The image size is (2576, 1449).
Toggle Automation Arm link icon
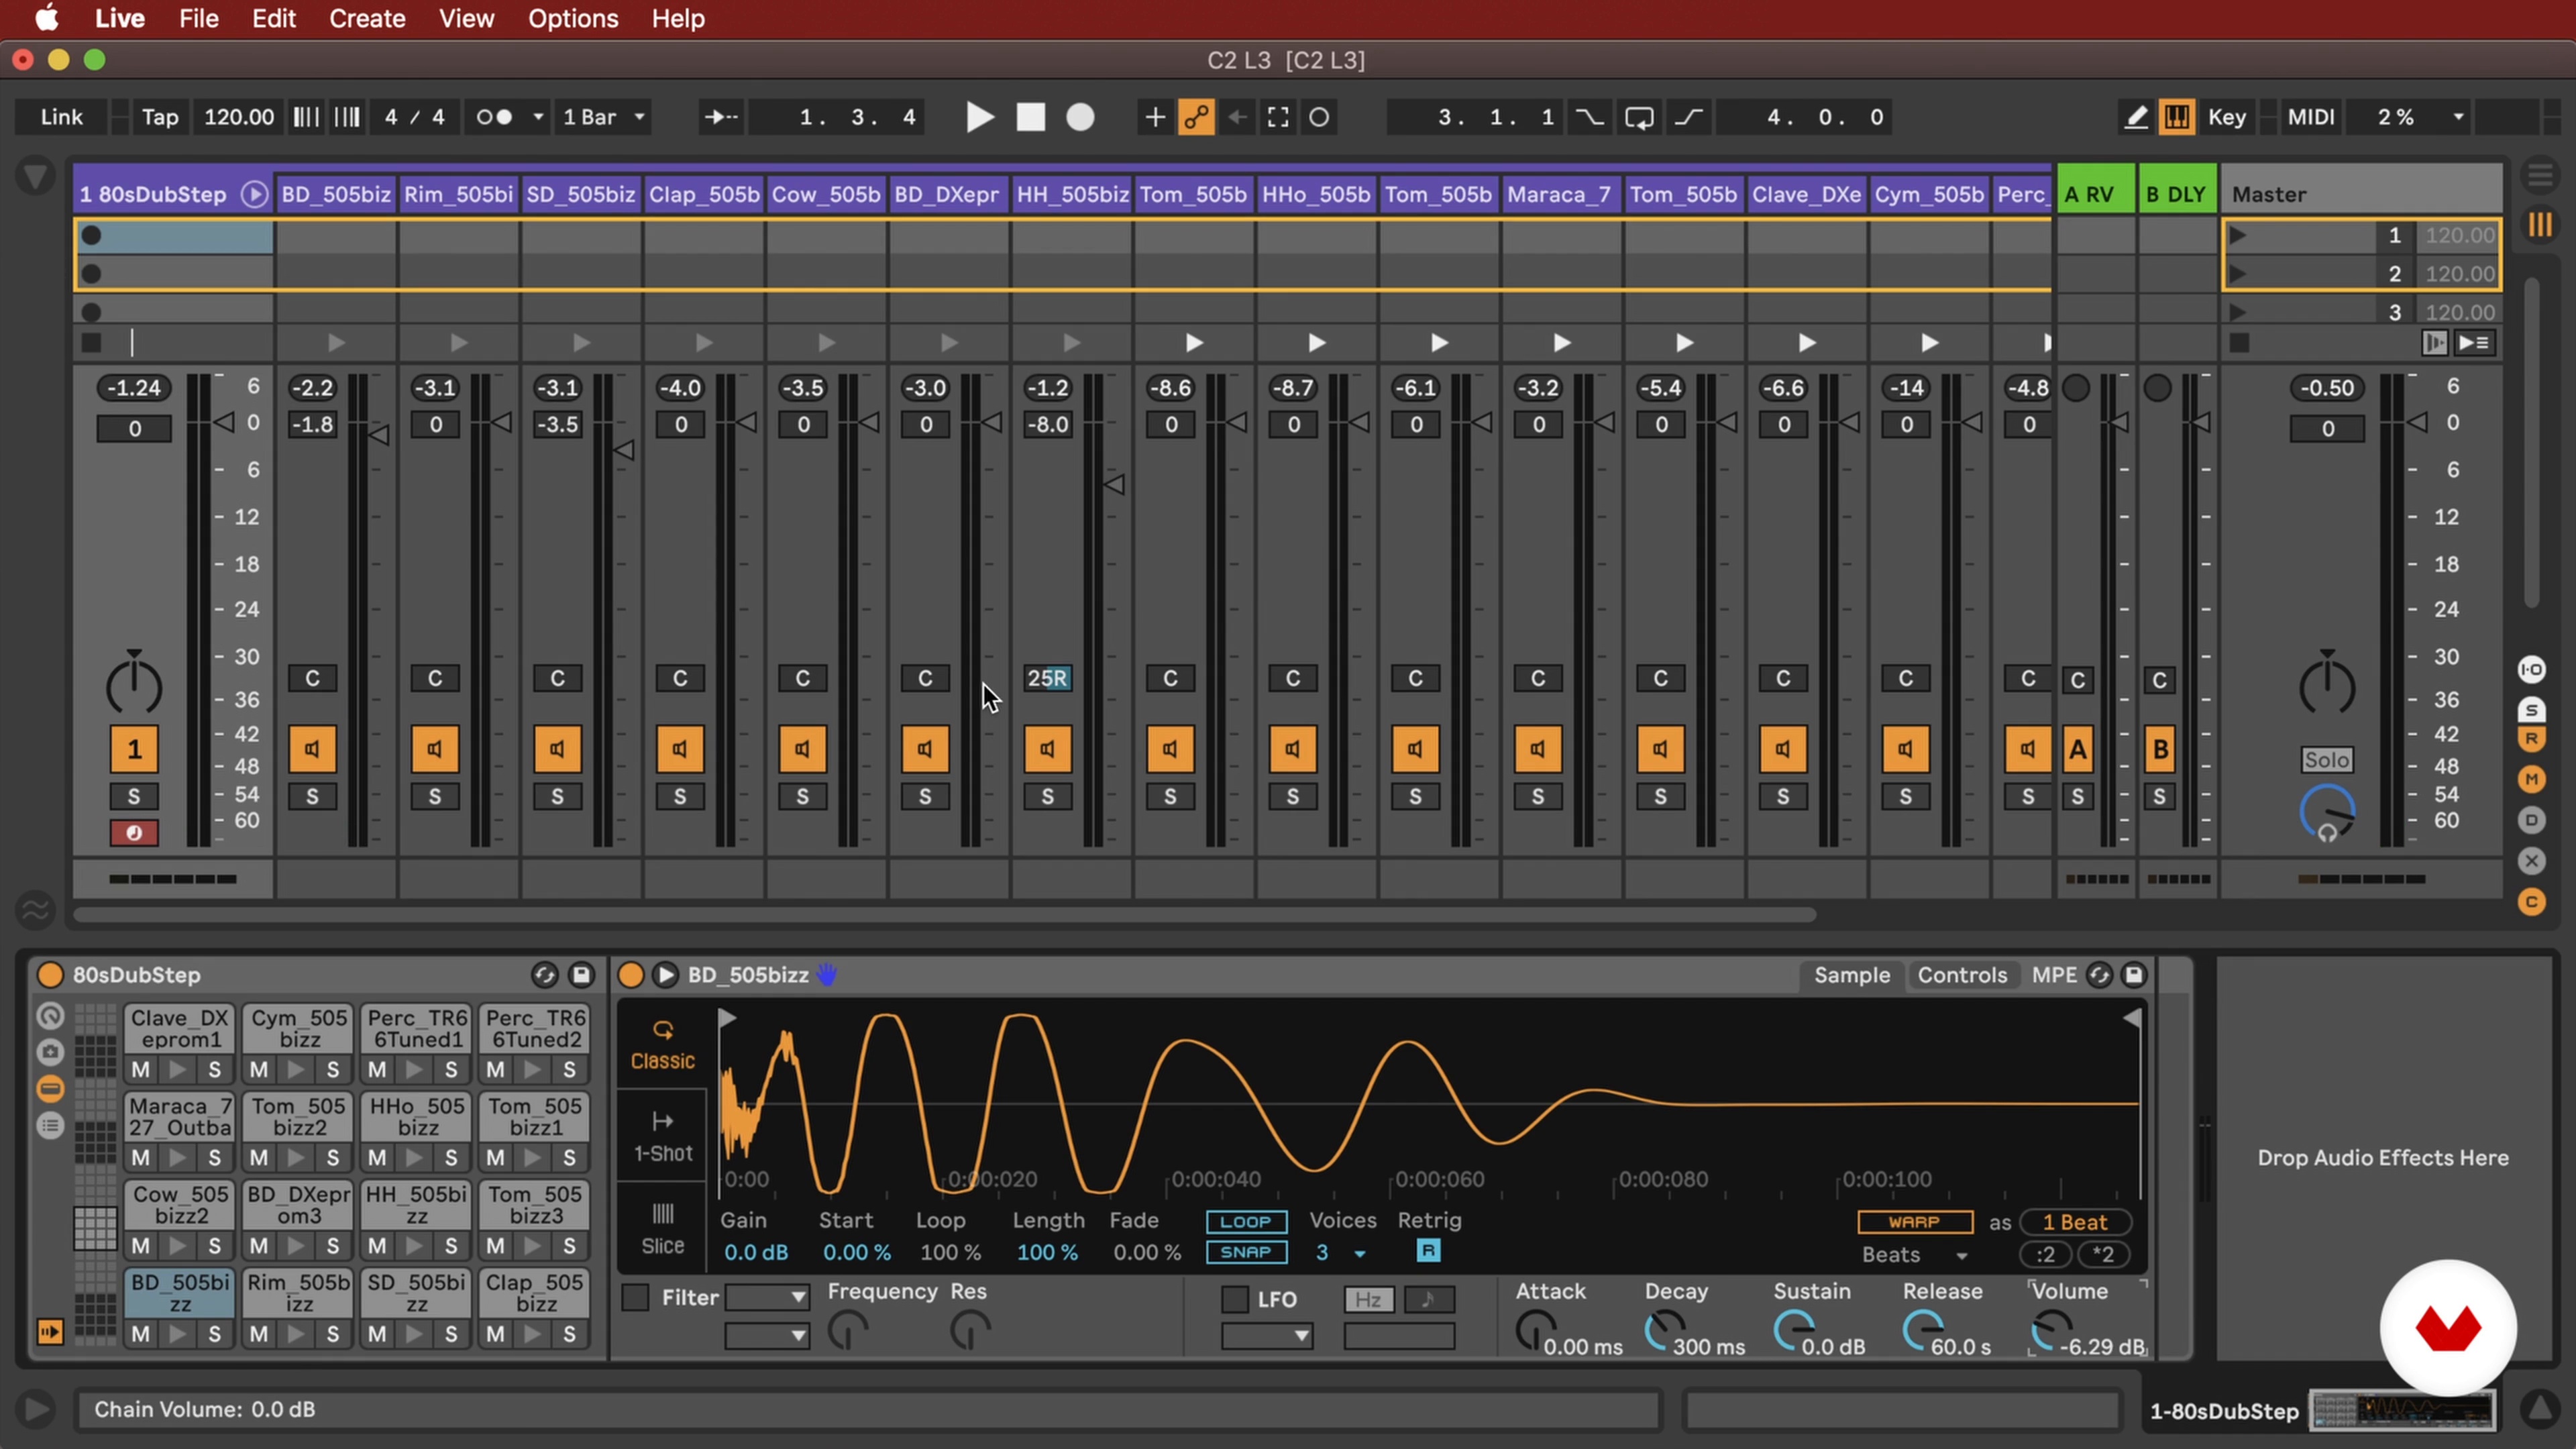coord(1196,117)
